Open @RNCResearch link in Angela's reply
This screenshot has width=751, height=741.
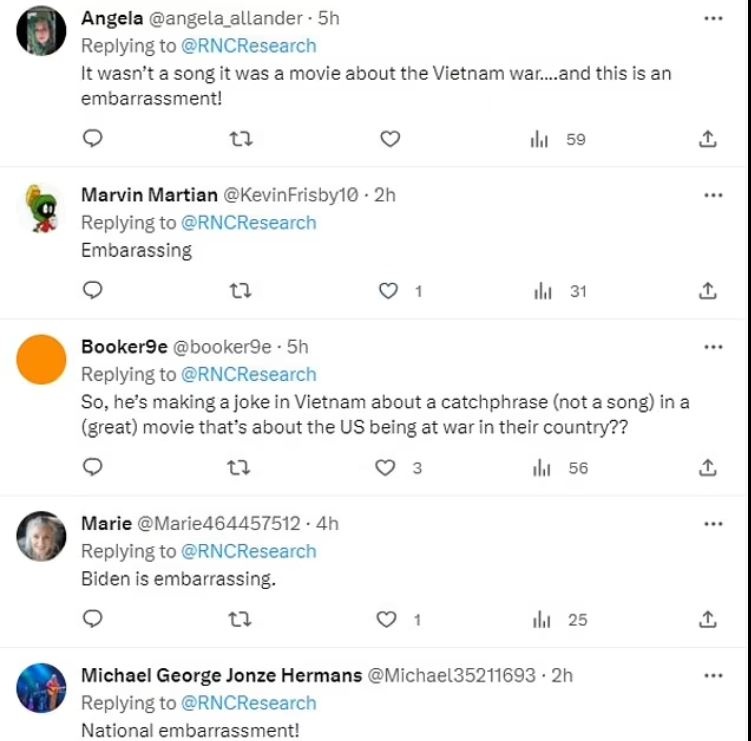(248, 46)
